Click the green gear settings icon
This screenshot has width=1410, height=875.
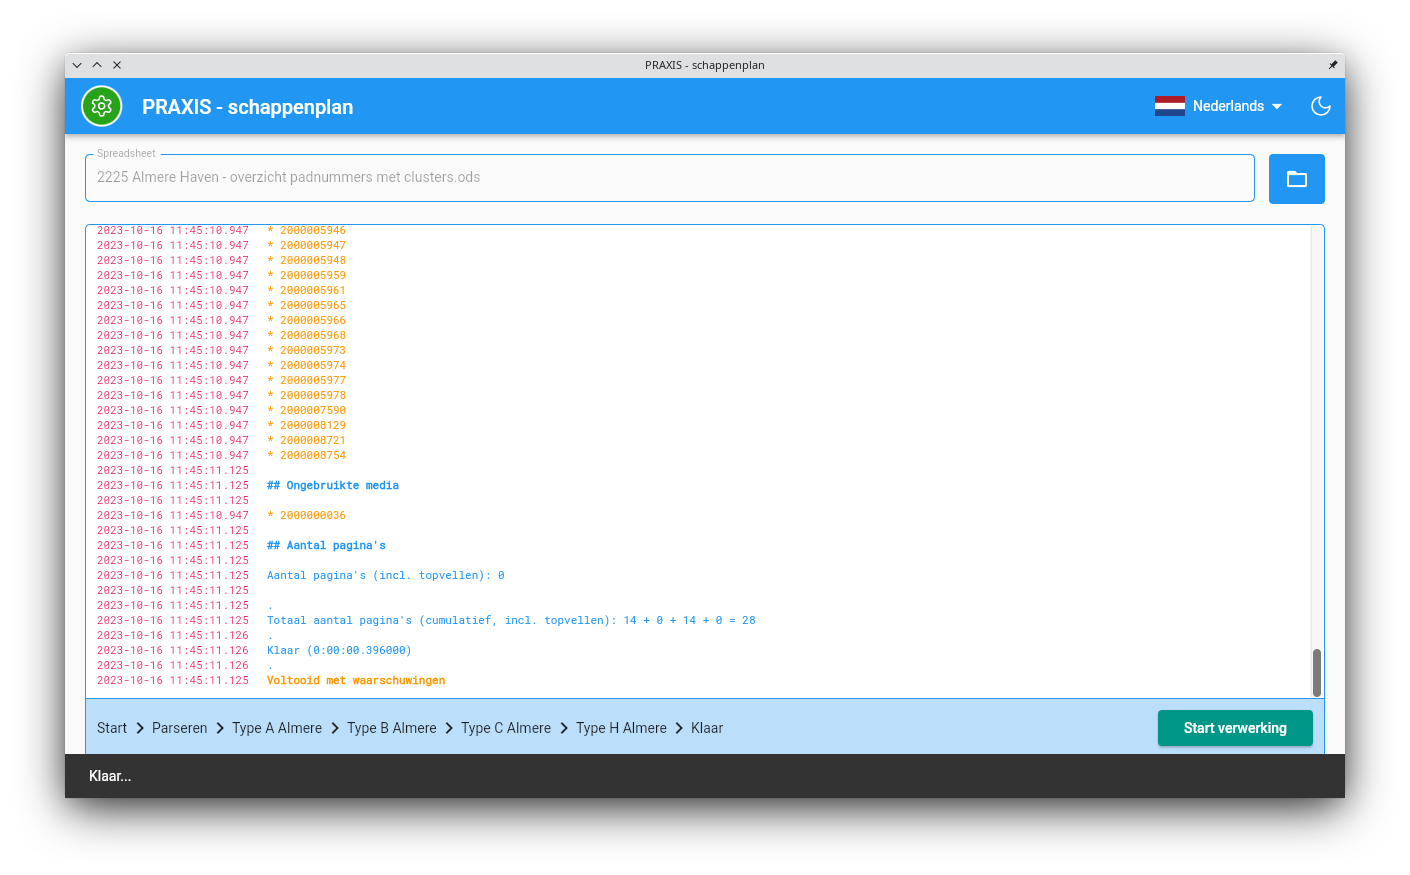(101, 106)
